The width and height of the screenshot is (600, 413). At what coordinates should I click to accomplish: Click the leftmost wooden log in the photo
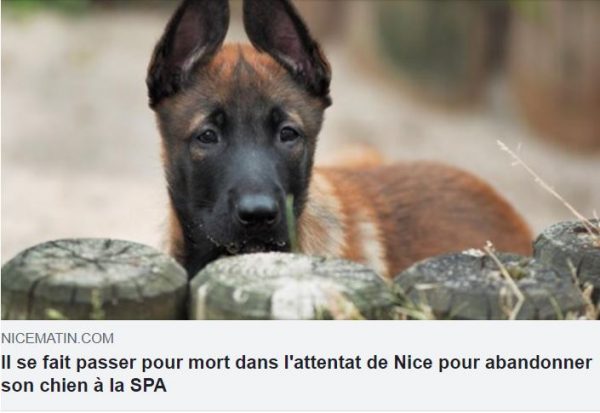click(x=94, y=279)
